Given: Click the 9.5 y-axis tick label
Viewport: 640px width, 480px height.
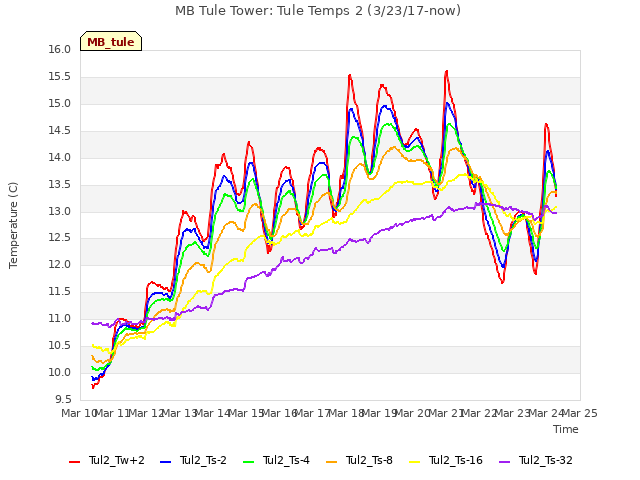Looking at the screenshot, I should coord(63,399).
